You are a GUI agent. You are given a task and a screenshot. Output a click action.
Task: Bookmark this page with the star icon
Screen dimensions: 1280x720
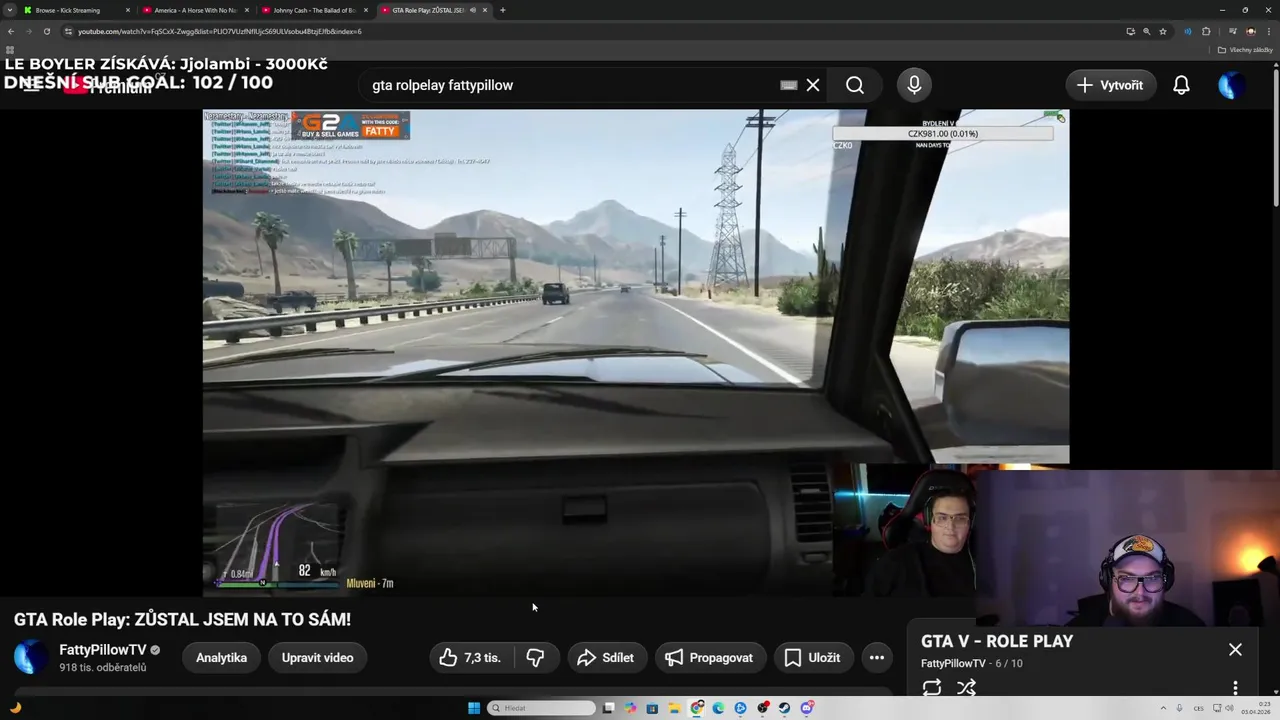(1162, 31)
